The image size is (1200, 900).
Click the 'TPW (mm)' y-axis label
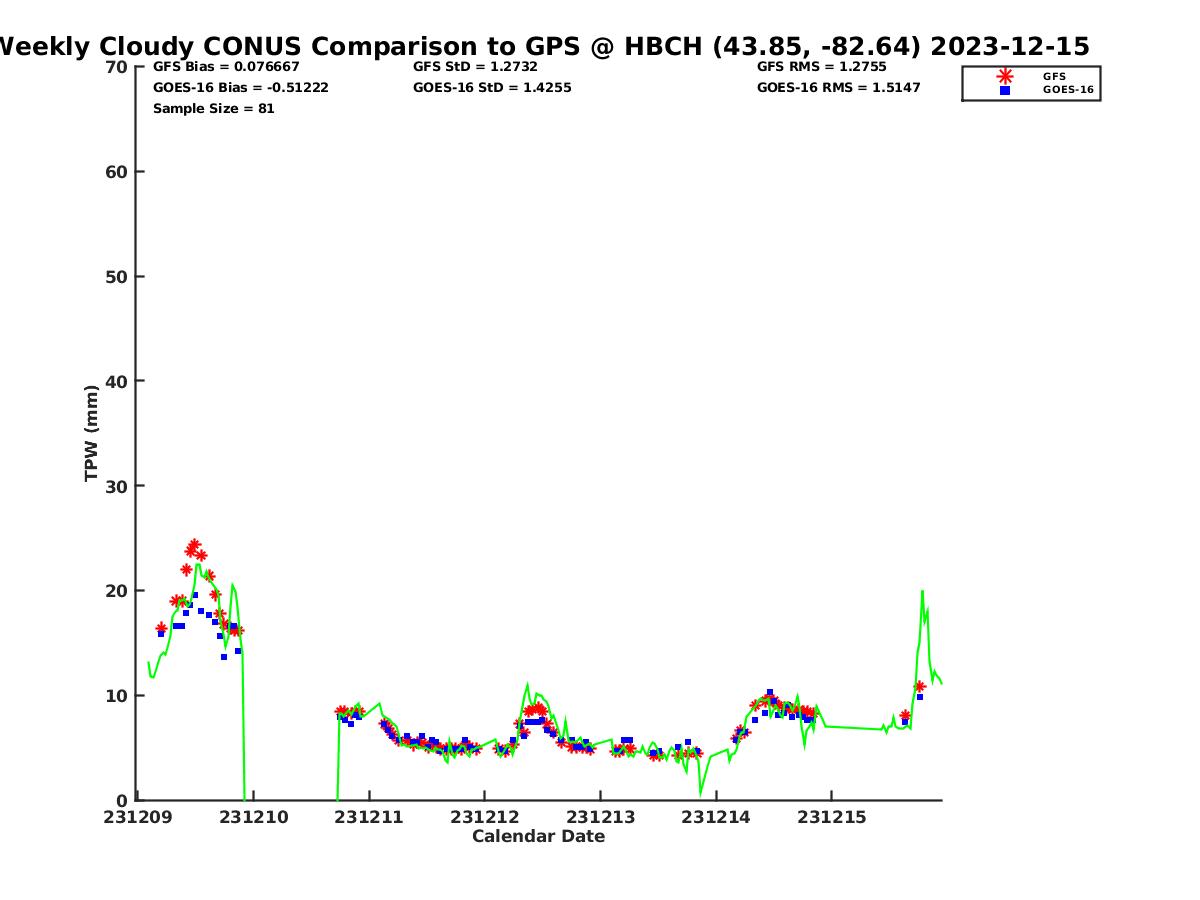point(92,433)
